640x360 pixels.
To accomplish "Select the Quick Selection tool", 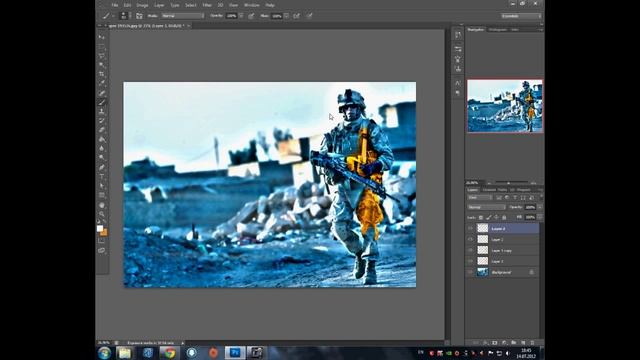I will (102, 64).
